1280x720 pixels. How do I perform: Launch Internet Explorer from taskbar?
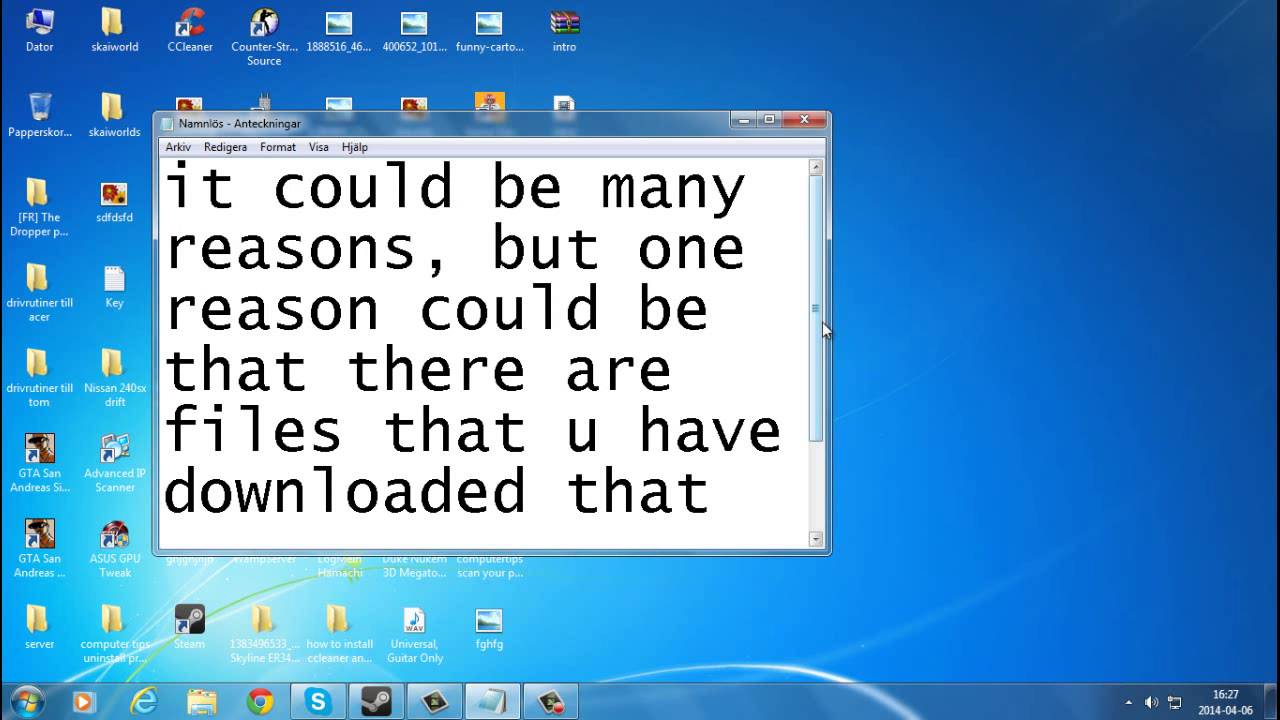[x=144, y=702]
